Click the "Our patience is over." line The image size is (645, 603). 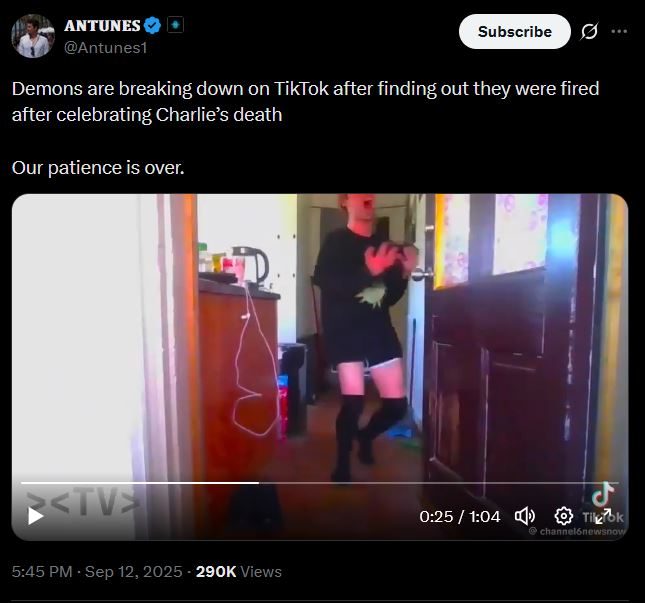98,168
